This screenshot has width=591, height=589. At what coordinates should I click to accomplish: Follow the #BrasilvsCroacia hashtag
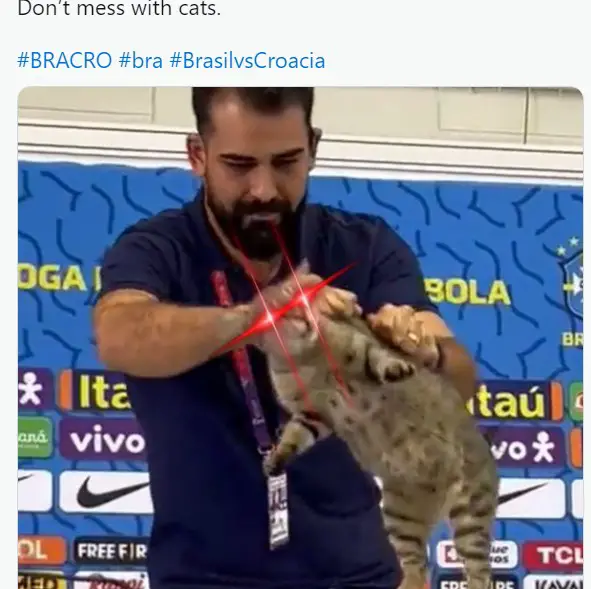(247, 60)
